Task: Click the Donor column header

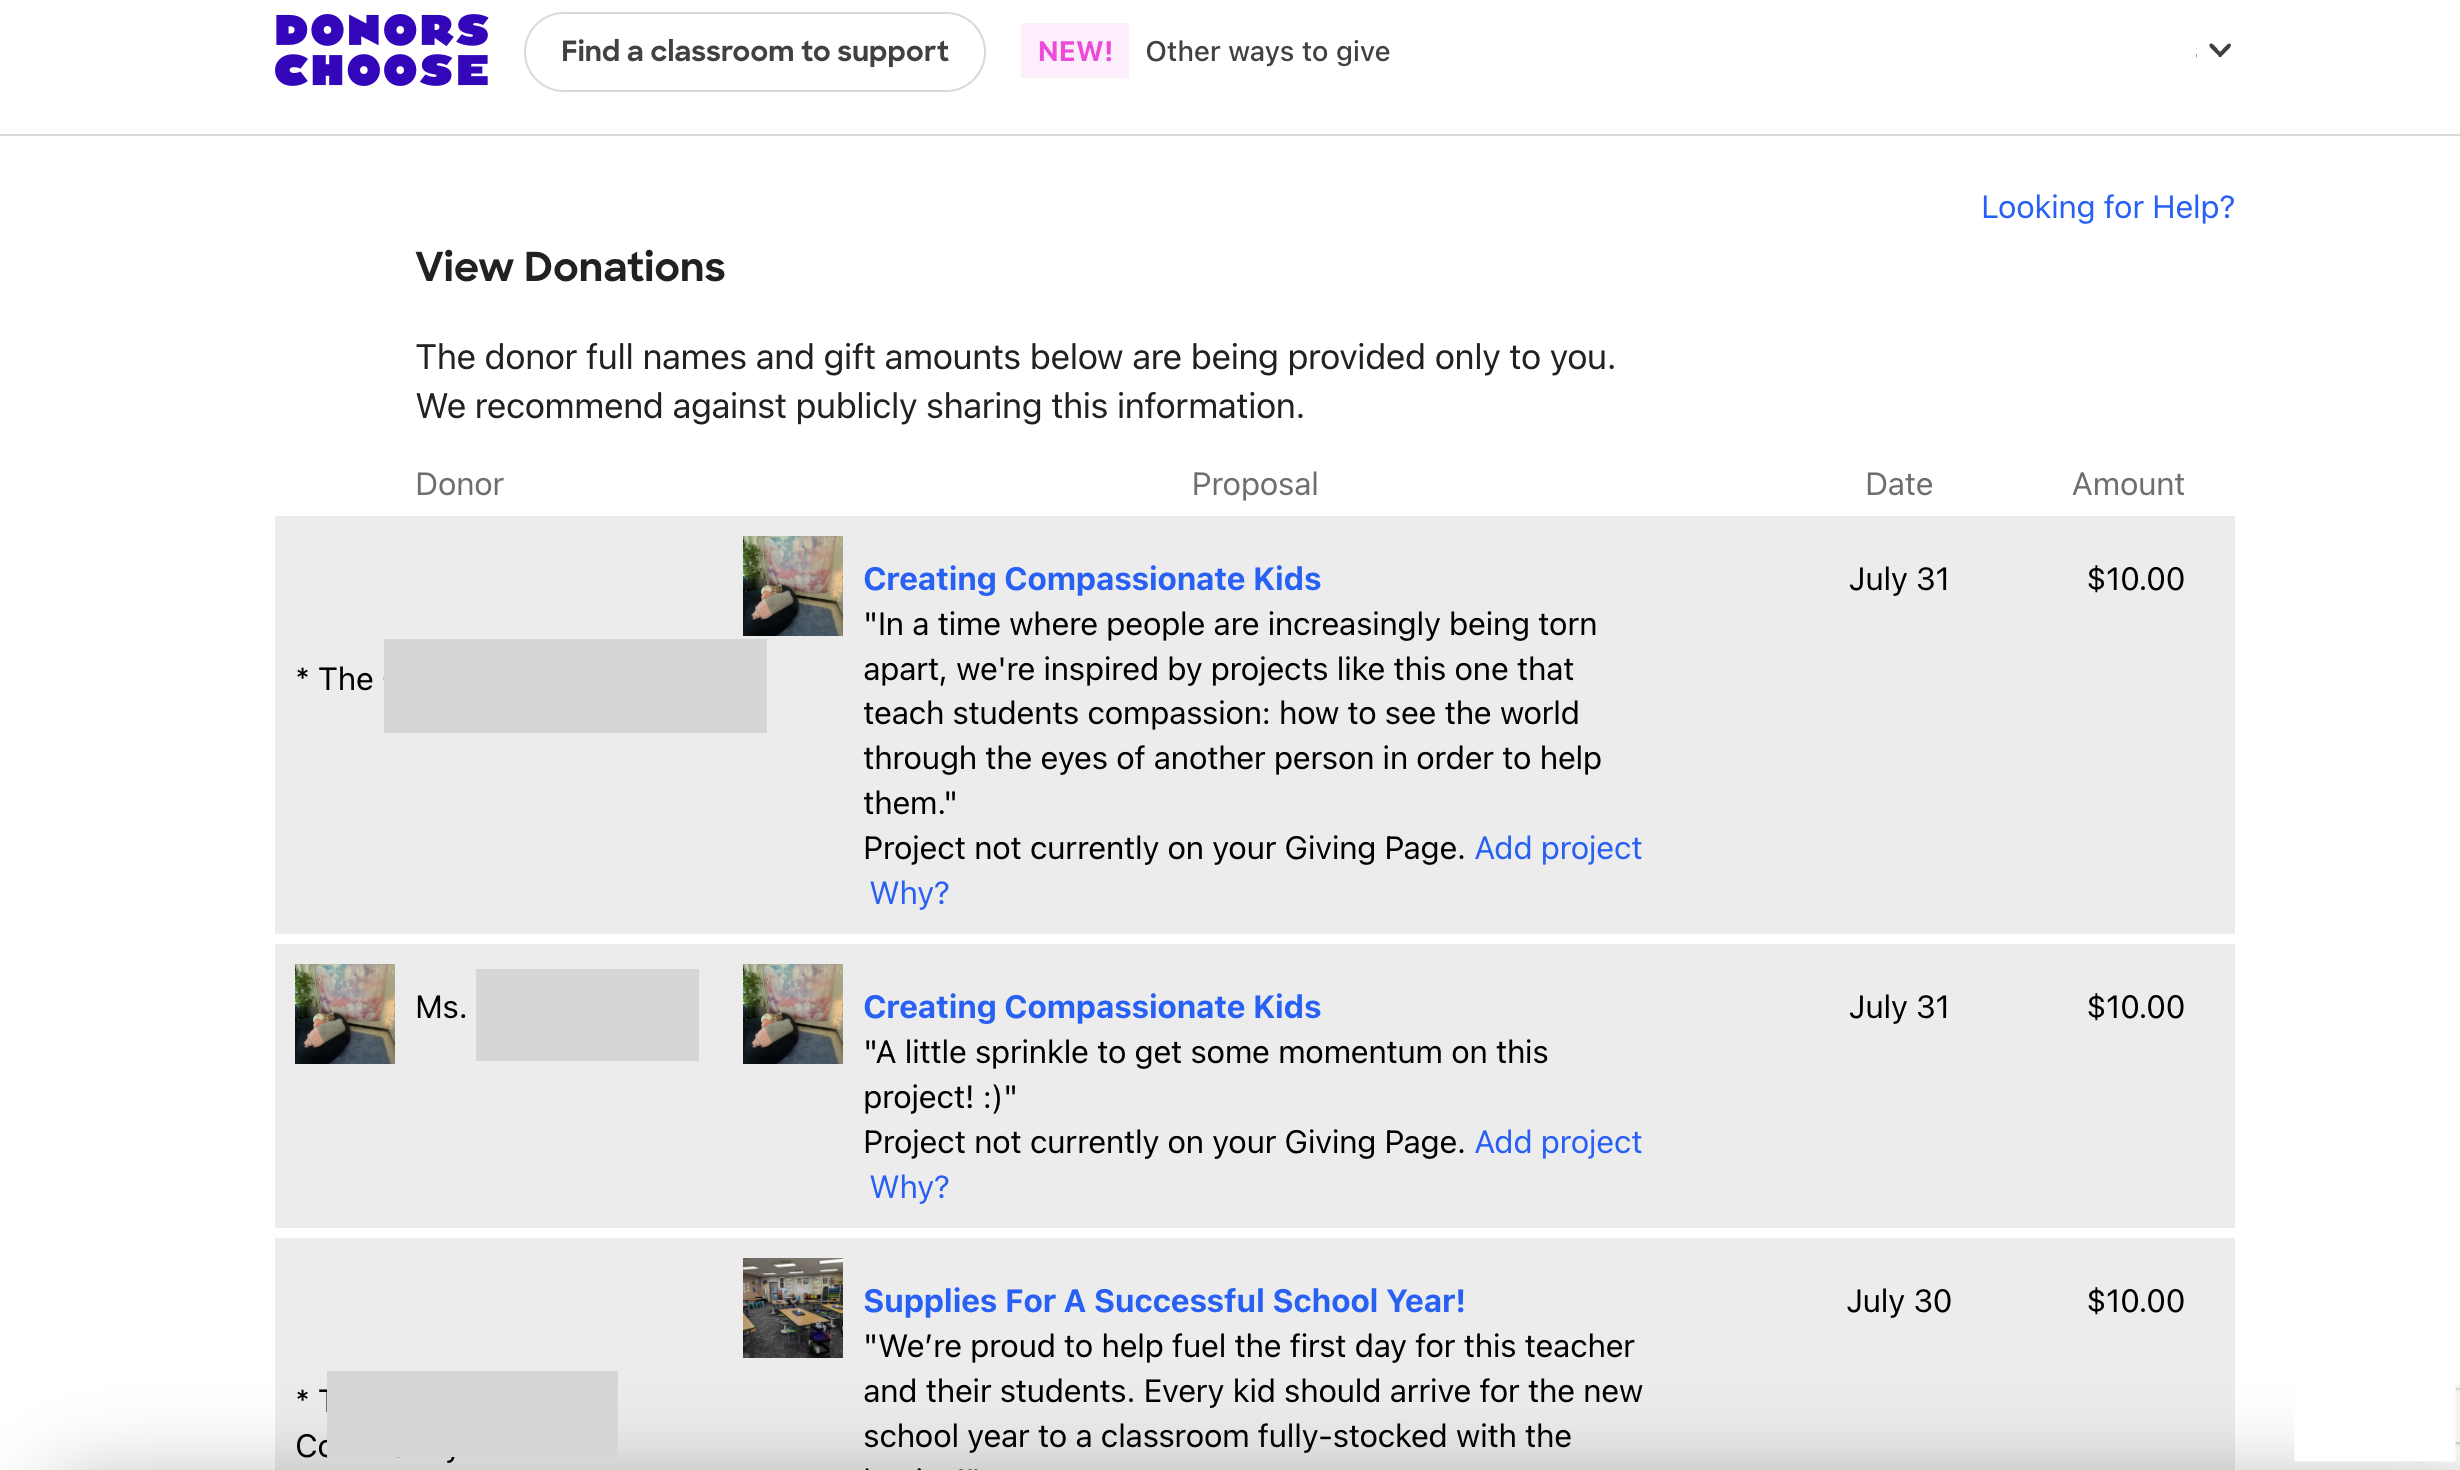Action: (x=459, y=484)
